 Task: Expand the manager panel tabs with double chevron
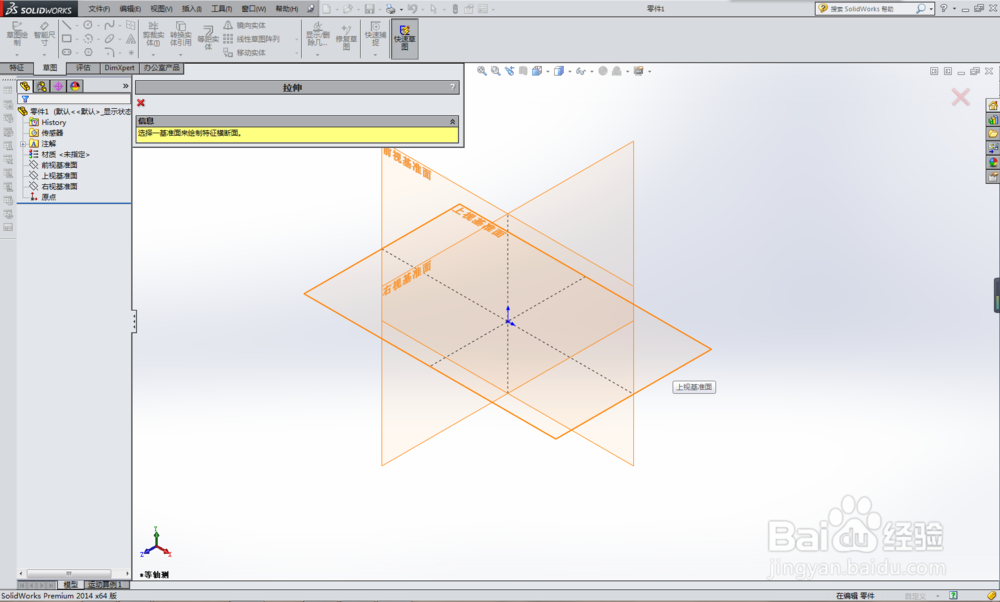tap(126, 85)
